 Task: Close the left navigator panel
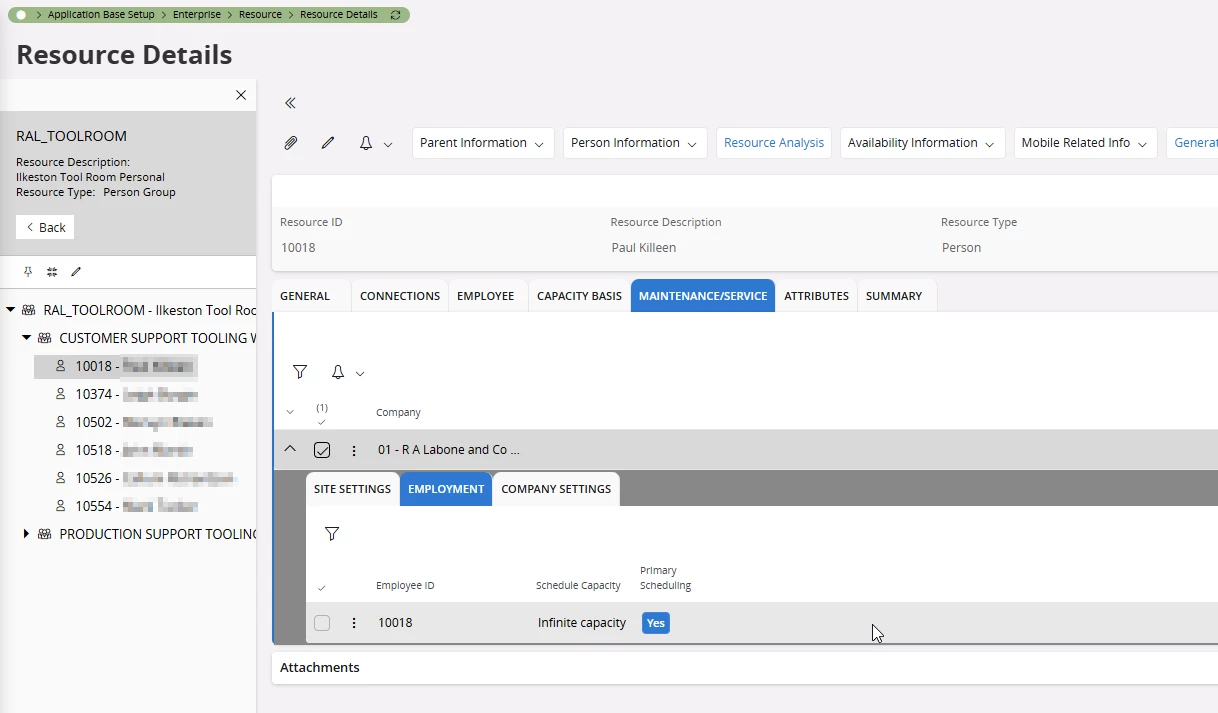tap(241, 95)
